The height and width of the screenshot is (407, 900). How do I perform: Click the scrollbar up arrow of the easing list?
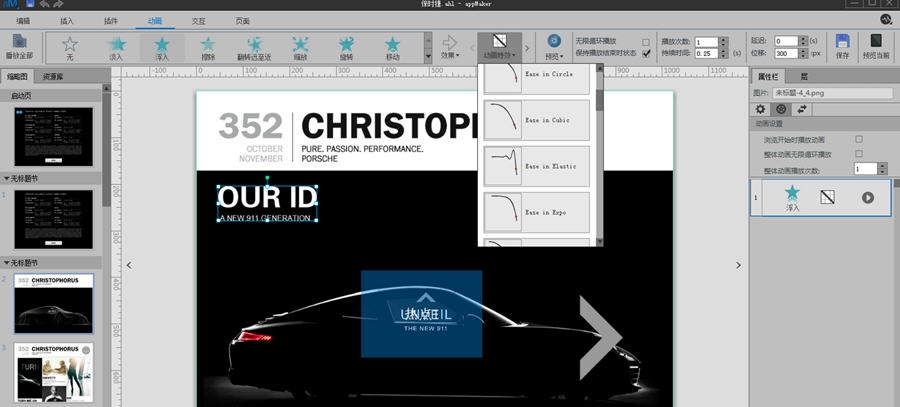tap(600, 68)
